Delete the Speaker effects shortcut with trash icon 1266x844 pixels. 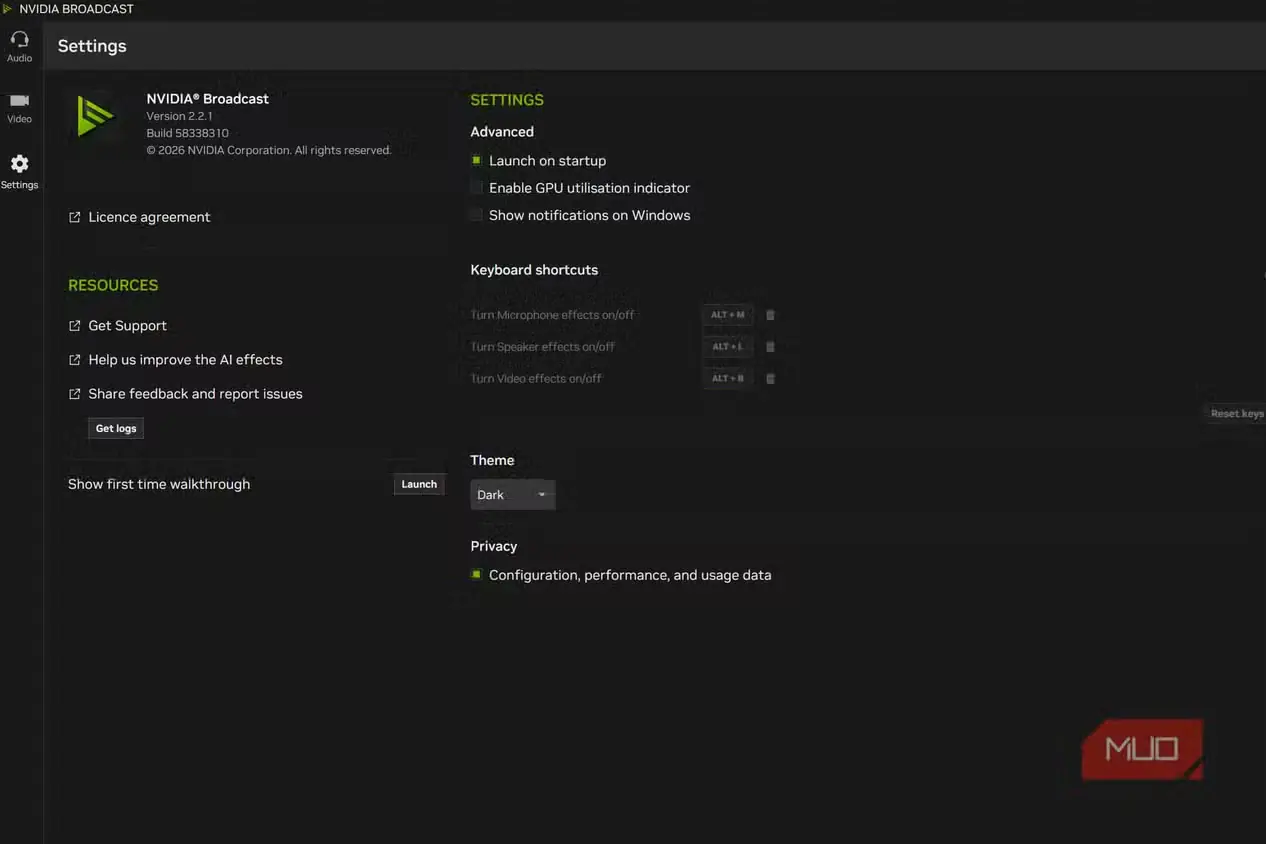click(770, 347)
